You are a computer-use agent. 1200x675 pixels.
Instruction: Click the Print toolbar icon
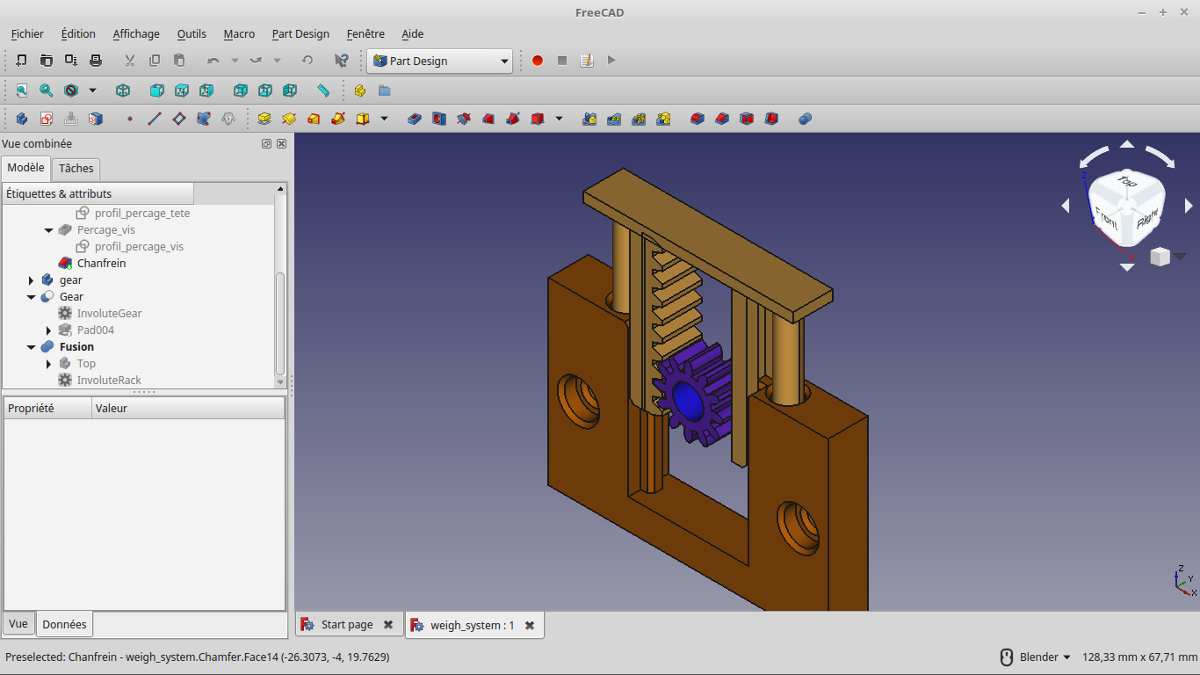click(96, 61)
